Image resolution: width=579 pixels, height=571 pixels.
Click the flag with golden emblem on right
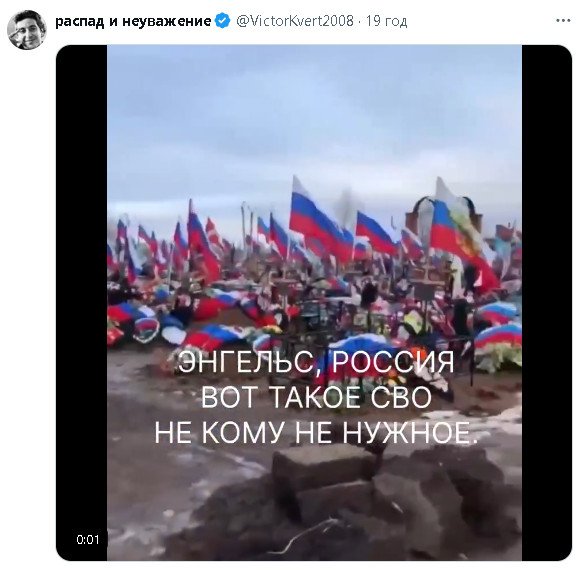tap(462, 233)
